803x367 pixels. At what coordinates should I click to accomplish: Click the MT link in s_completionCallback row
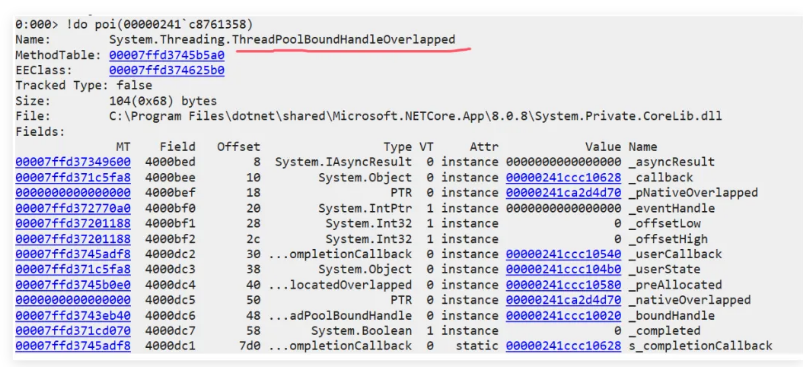(x=73, y=346)
